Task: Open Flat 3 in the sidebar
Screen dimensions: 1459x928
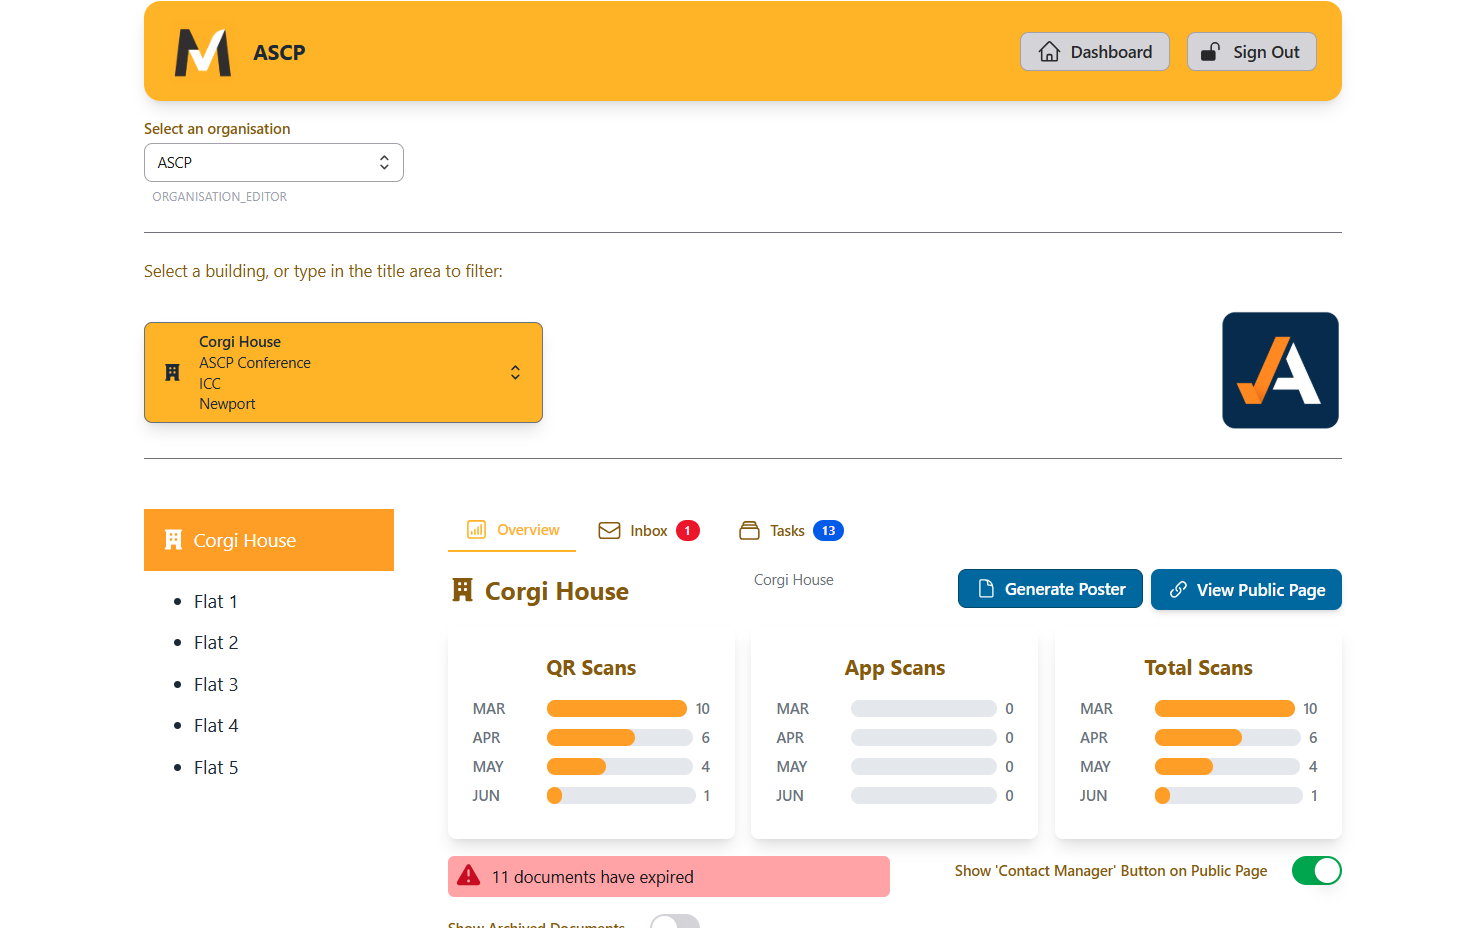Action: tap(216, 684)
